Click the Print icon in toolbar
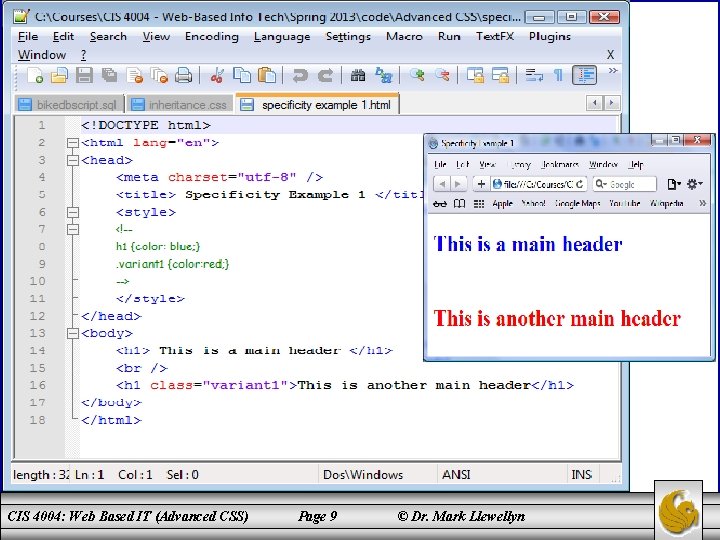This screenshot has height=540, width=720. (184, 75)
